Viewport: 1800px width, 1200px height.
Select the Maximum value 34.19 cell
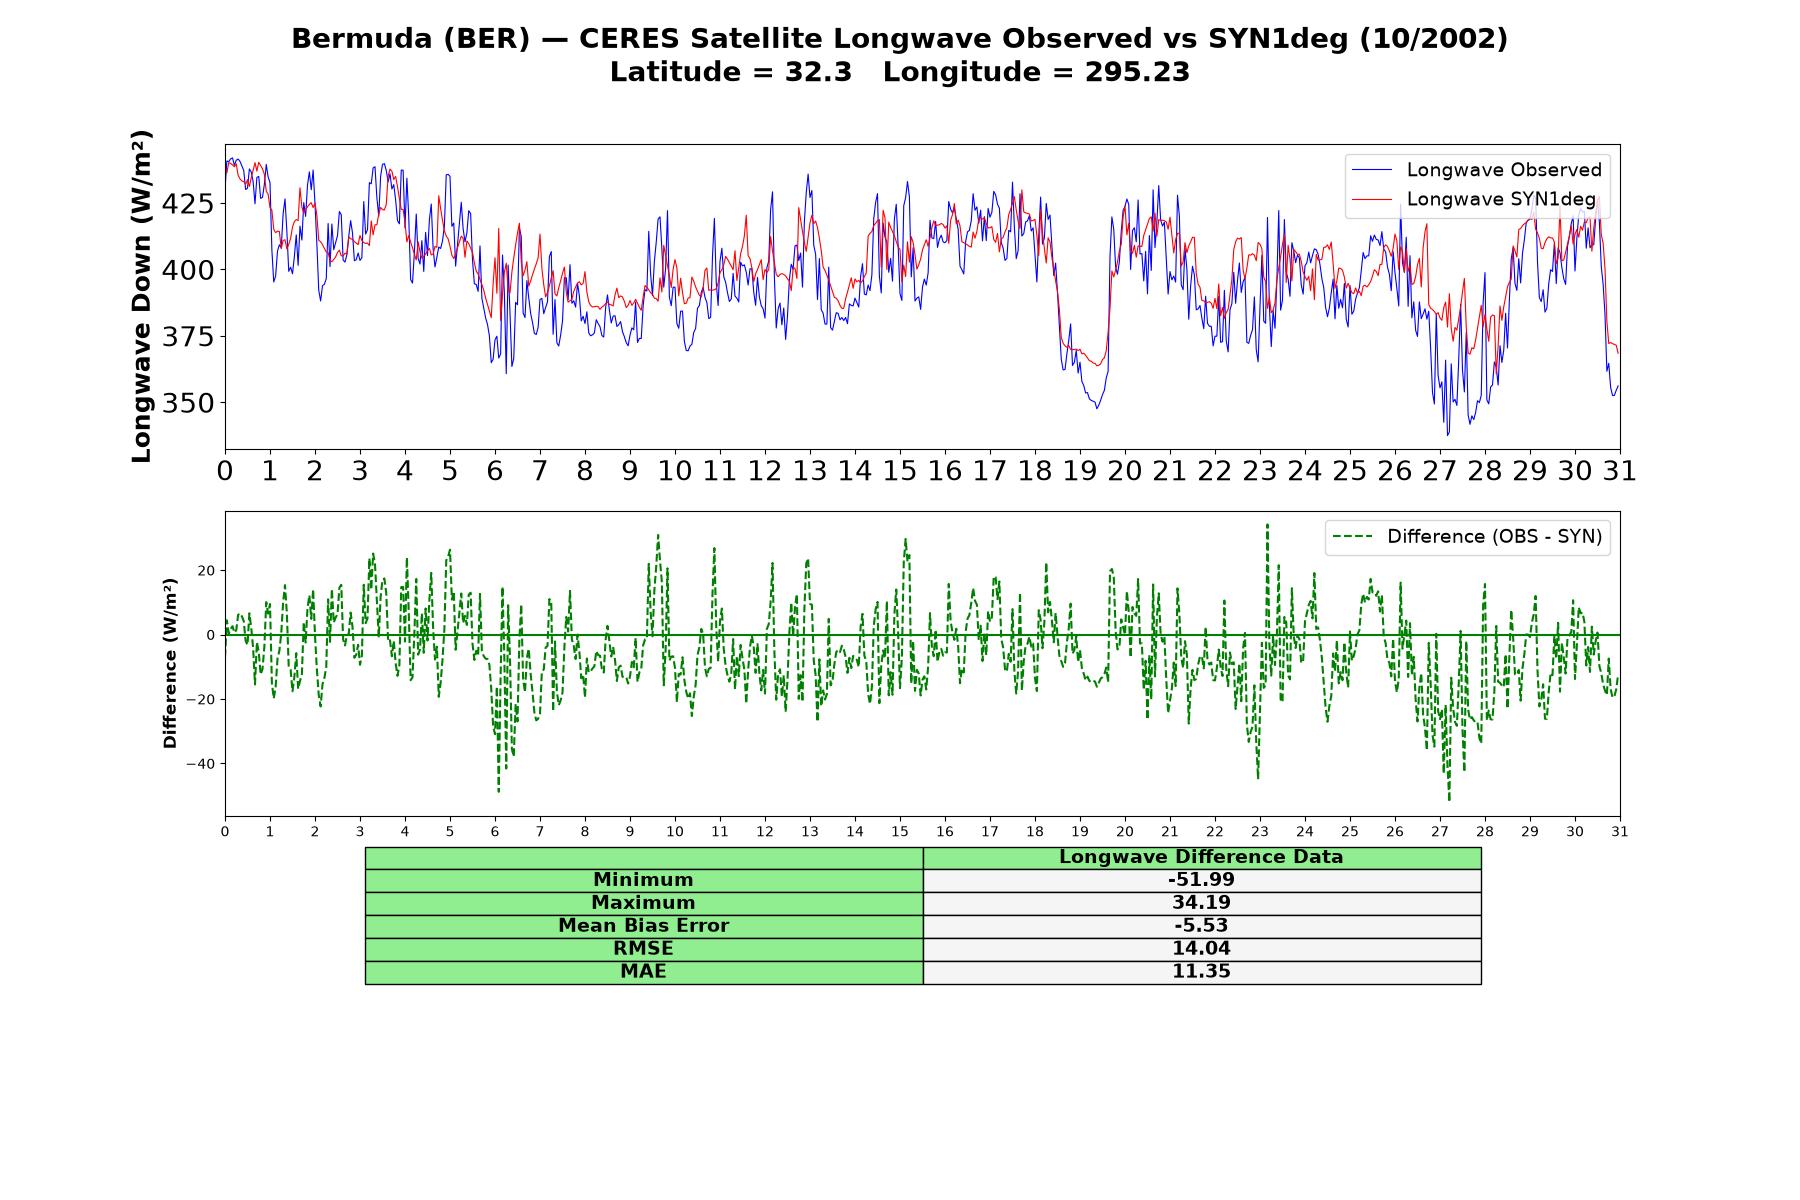point(1201,903)
